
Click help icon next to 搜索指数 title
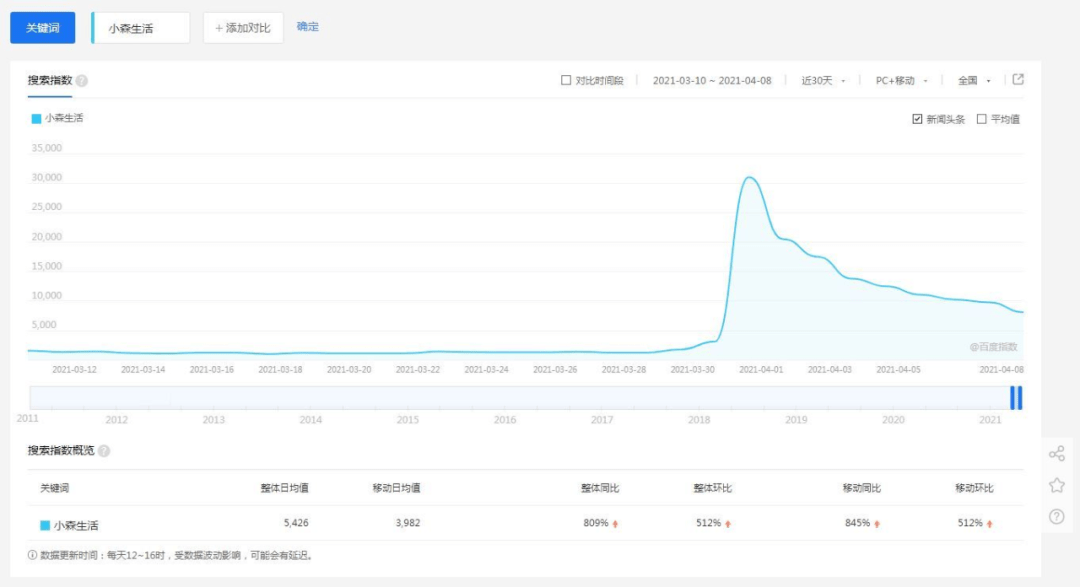pos(82,81)
